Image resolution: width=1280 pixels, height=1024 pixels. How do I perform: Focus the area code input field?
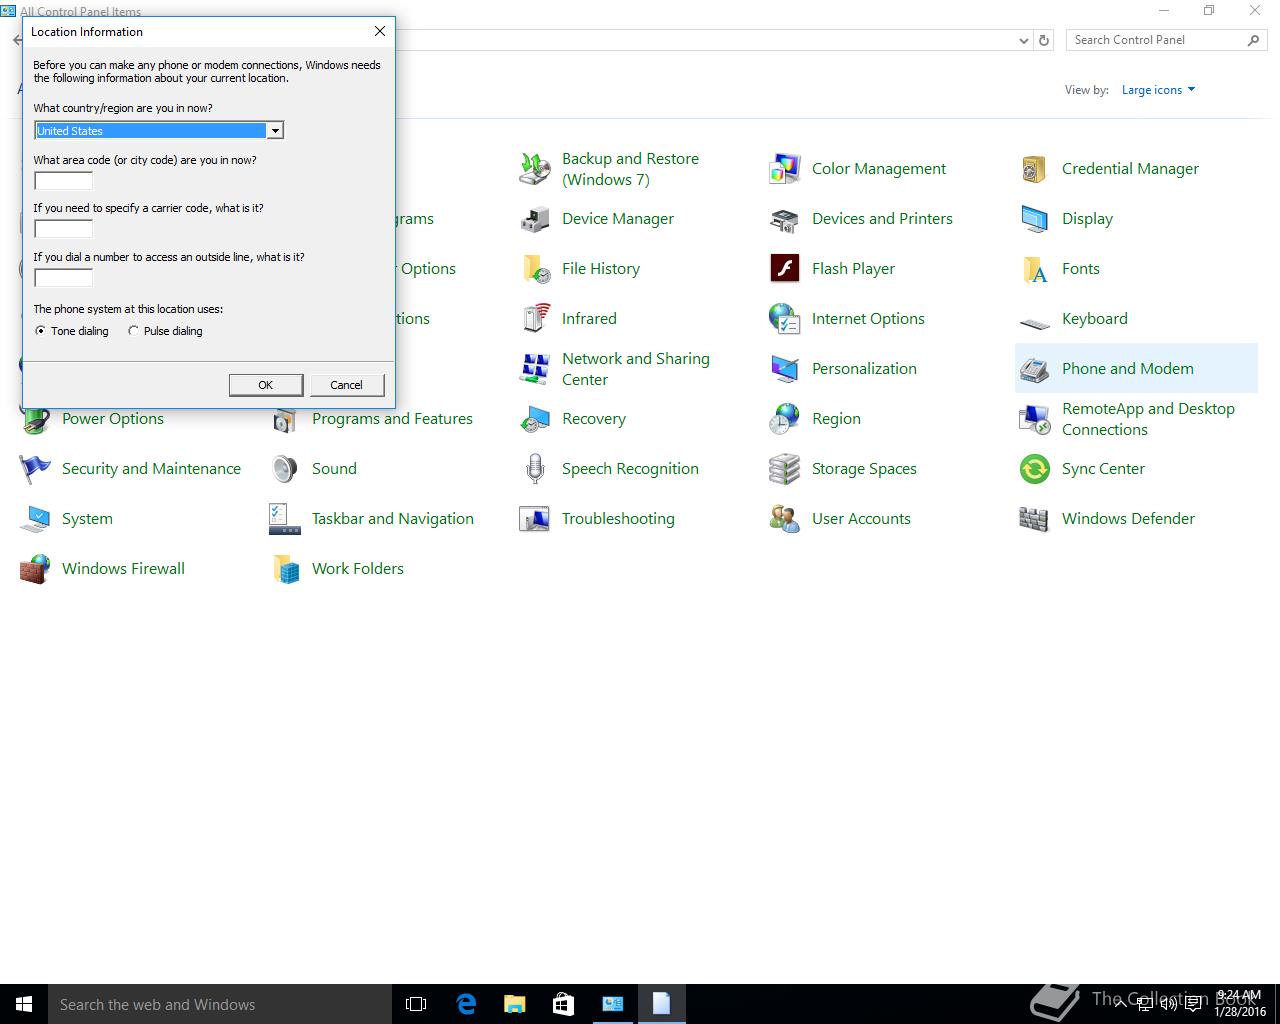coord(63,181)
